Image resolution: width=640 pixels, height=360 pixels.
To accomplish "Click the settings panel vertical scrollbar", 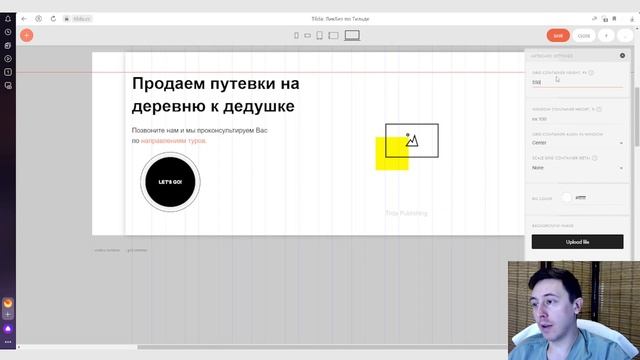I will [x=636, y=116].
